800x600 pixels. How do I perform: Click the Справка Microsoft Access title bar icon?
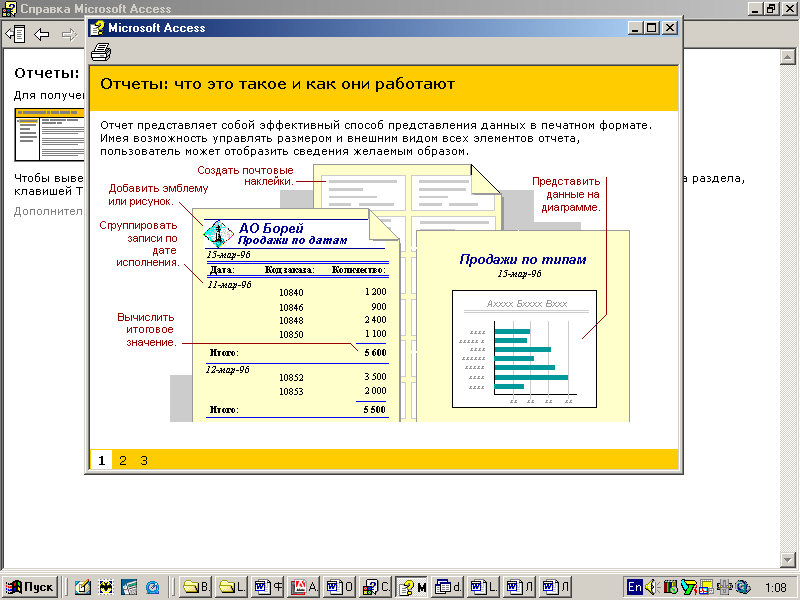pyautogui.click(x=9, y=9)
